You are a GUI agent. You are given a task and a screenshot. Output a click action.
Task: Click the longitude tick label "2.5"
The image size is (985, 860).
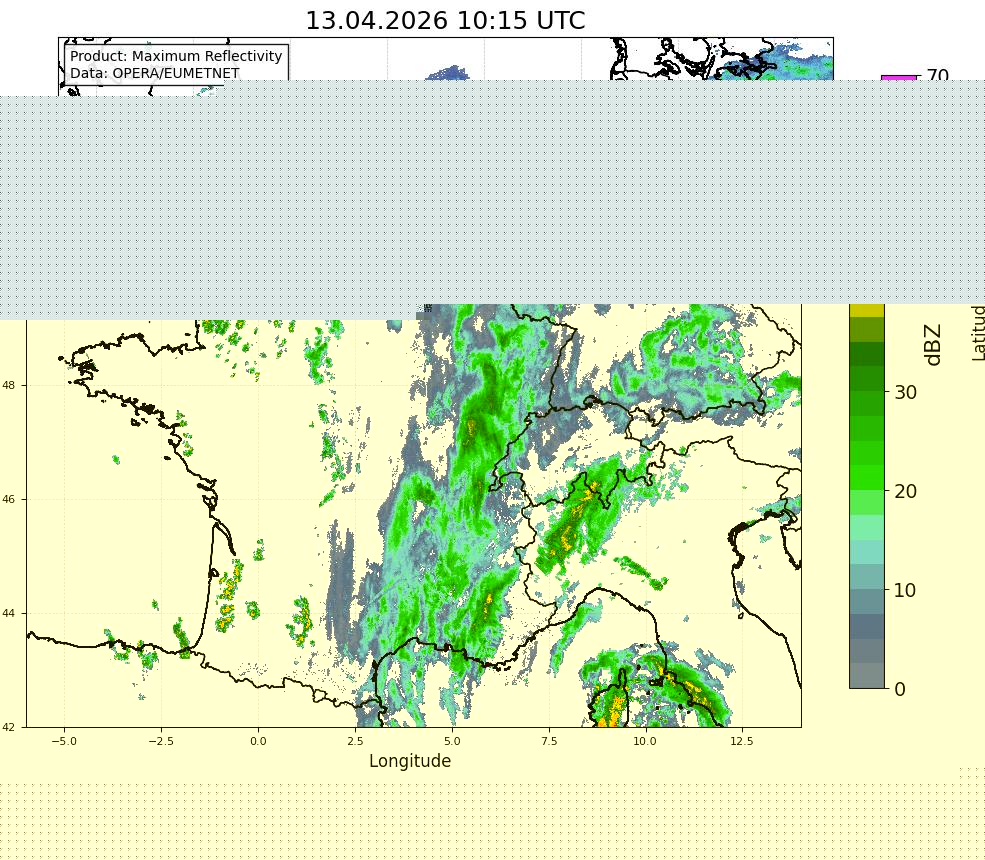coord(355,741)
